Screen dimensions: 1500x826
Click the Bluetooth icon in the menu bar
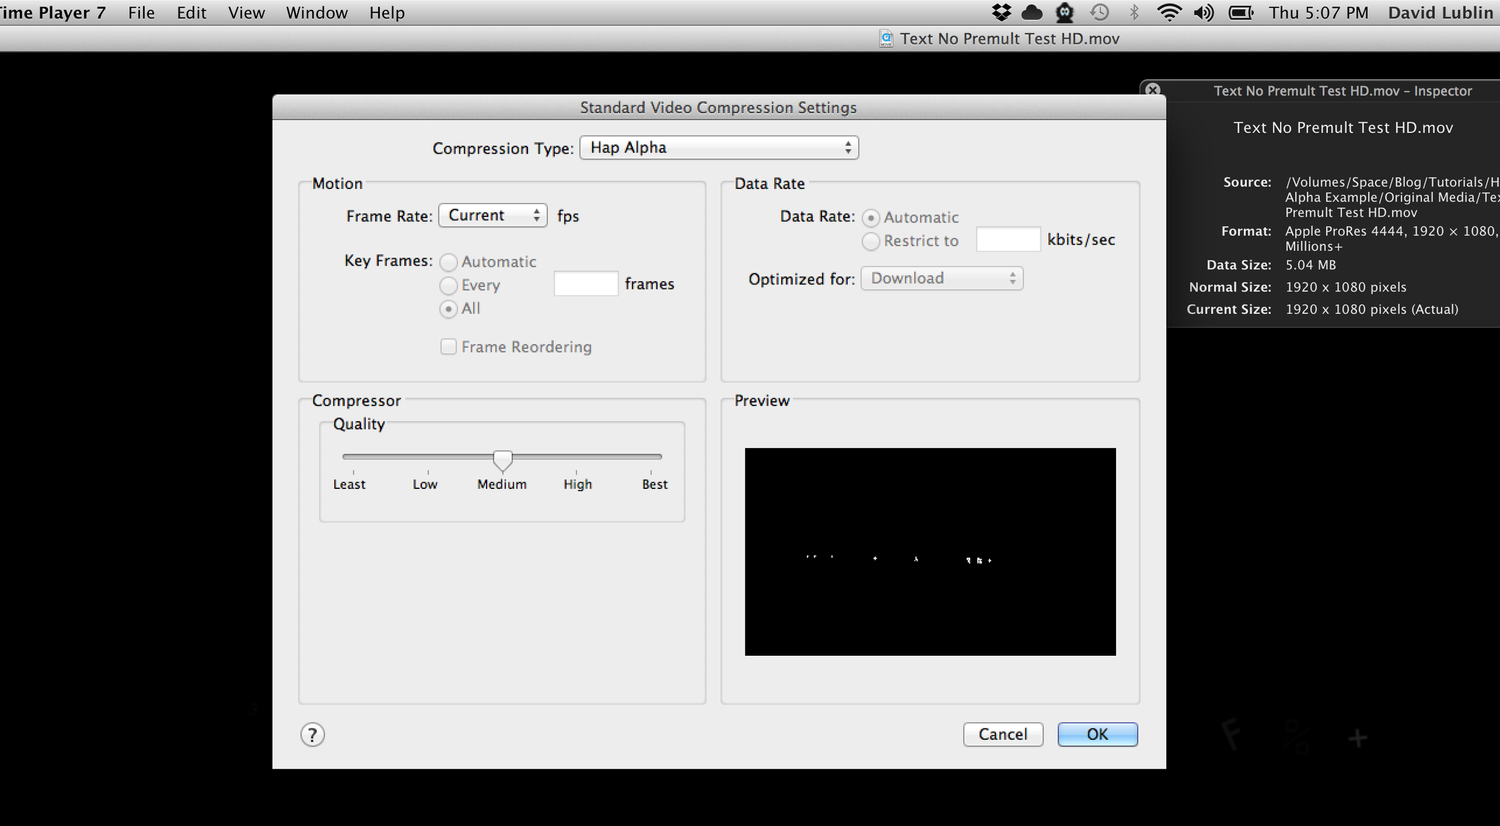tap(1134, 13)
